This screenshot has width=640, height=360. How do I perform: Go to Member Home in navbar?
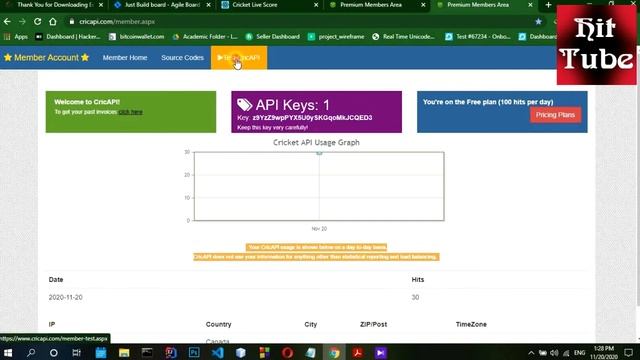coord(125,58)
